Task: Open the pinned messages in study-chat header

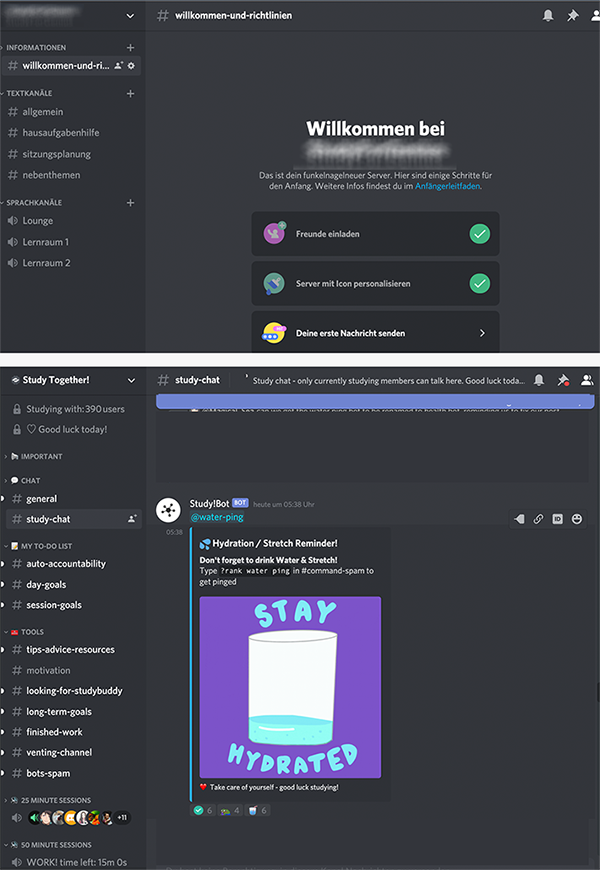Action: (563, 380)
